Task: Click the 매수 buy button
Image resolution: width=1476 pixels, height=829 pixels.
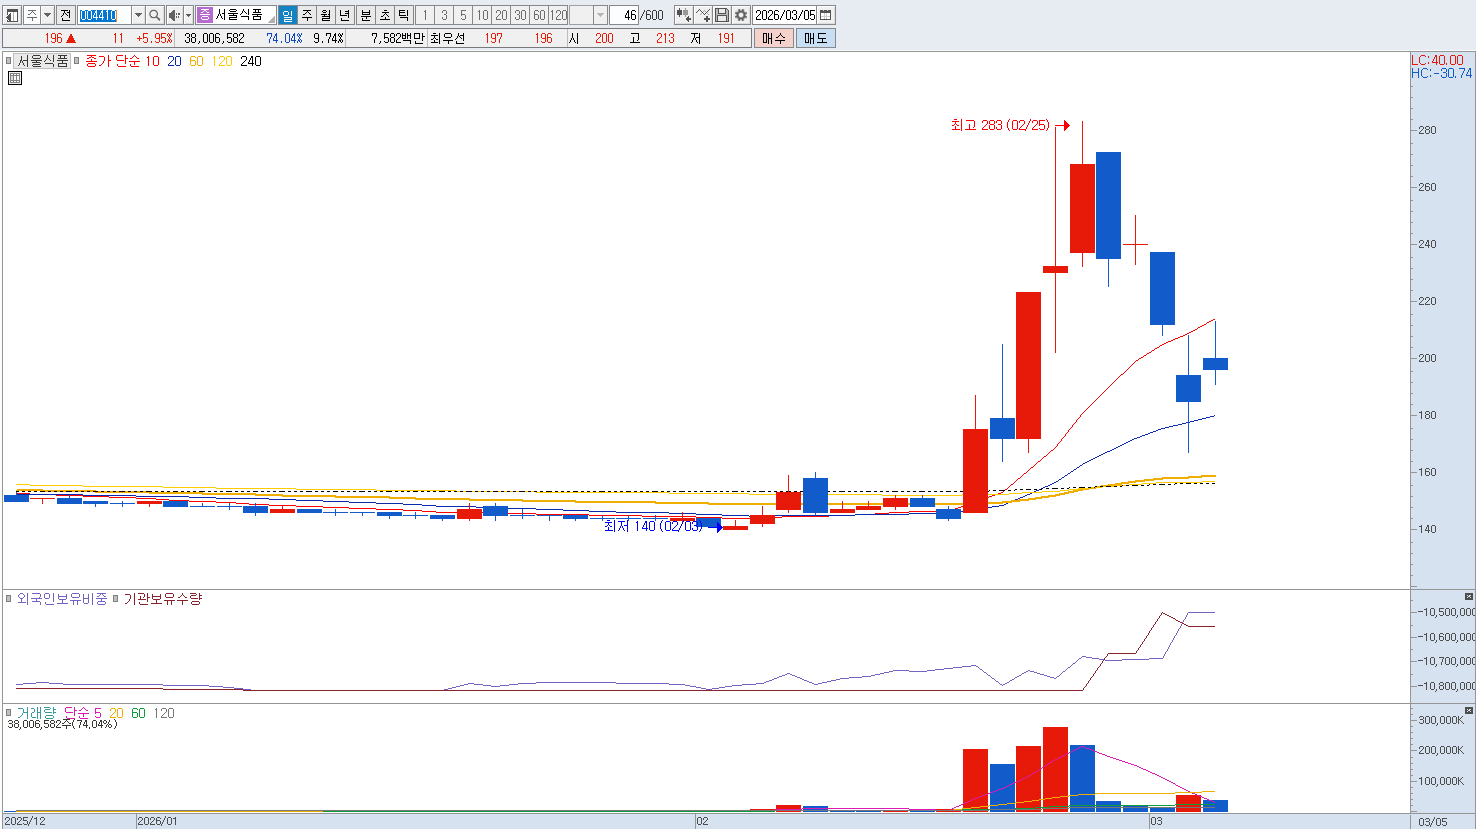Action: [x=774, y=38]
